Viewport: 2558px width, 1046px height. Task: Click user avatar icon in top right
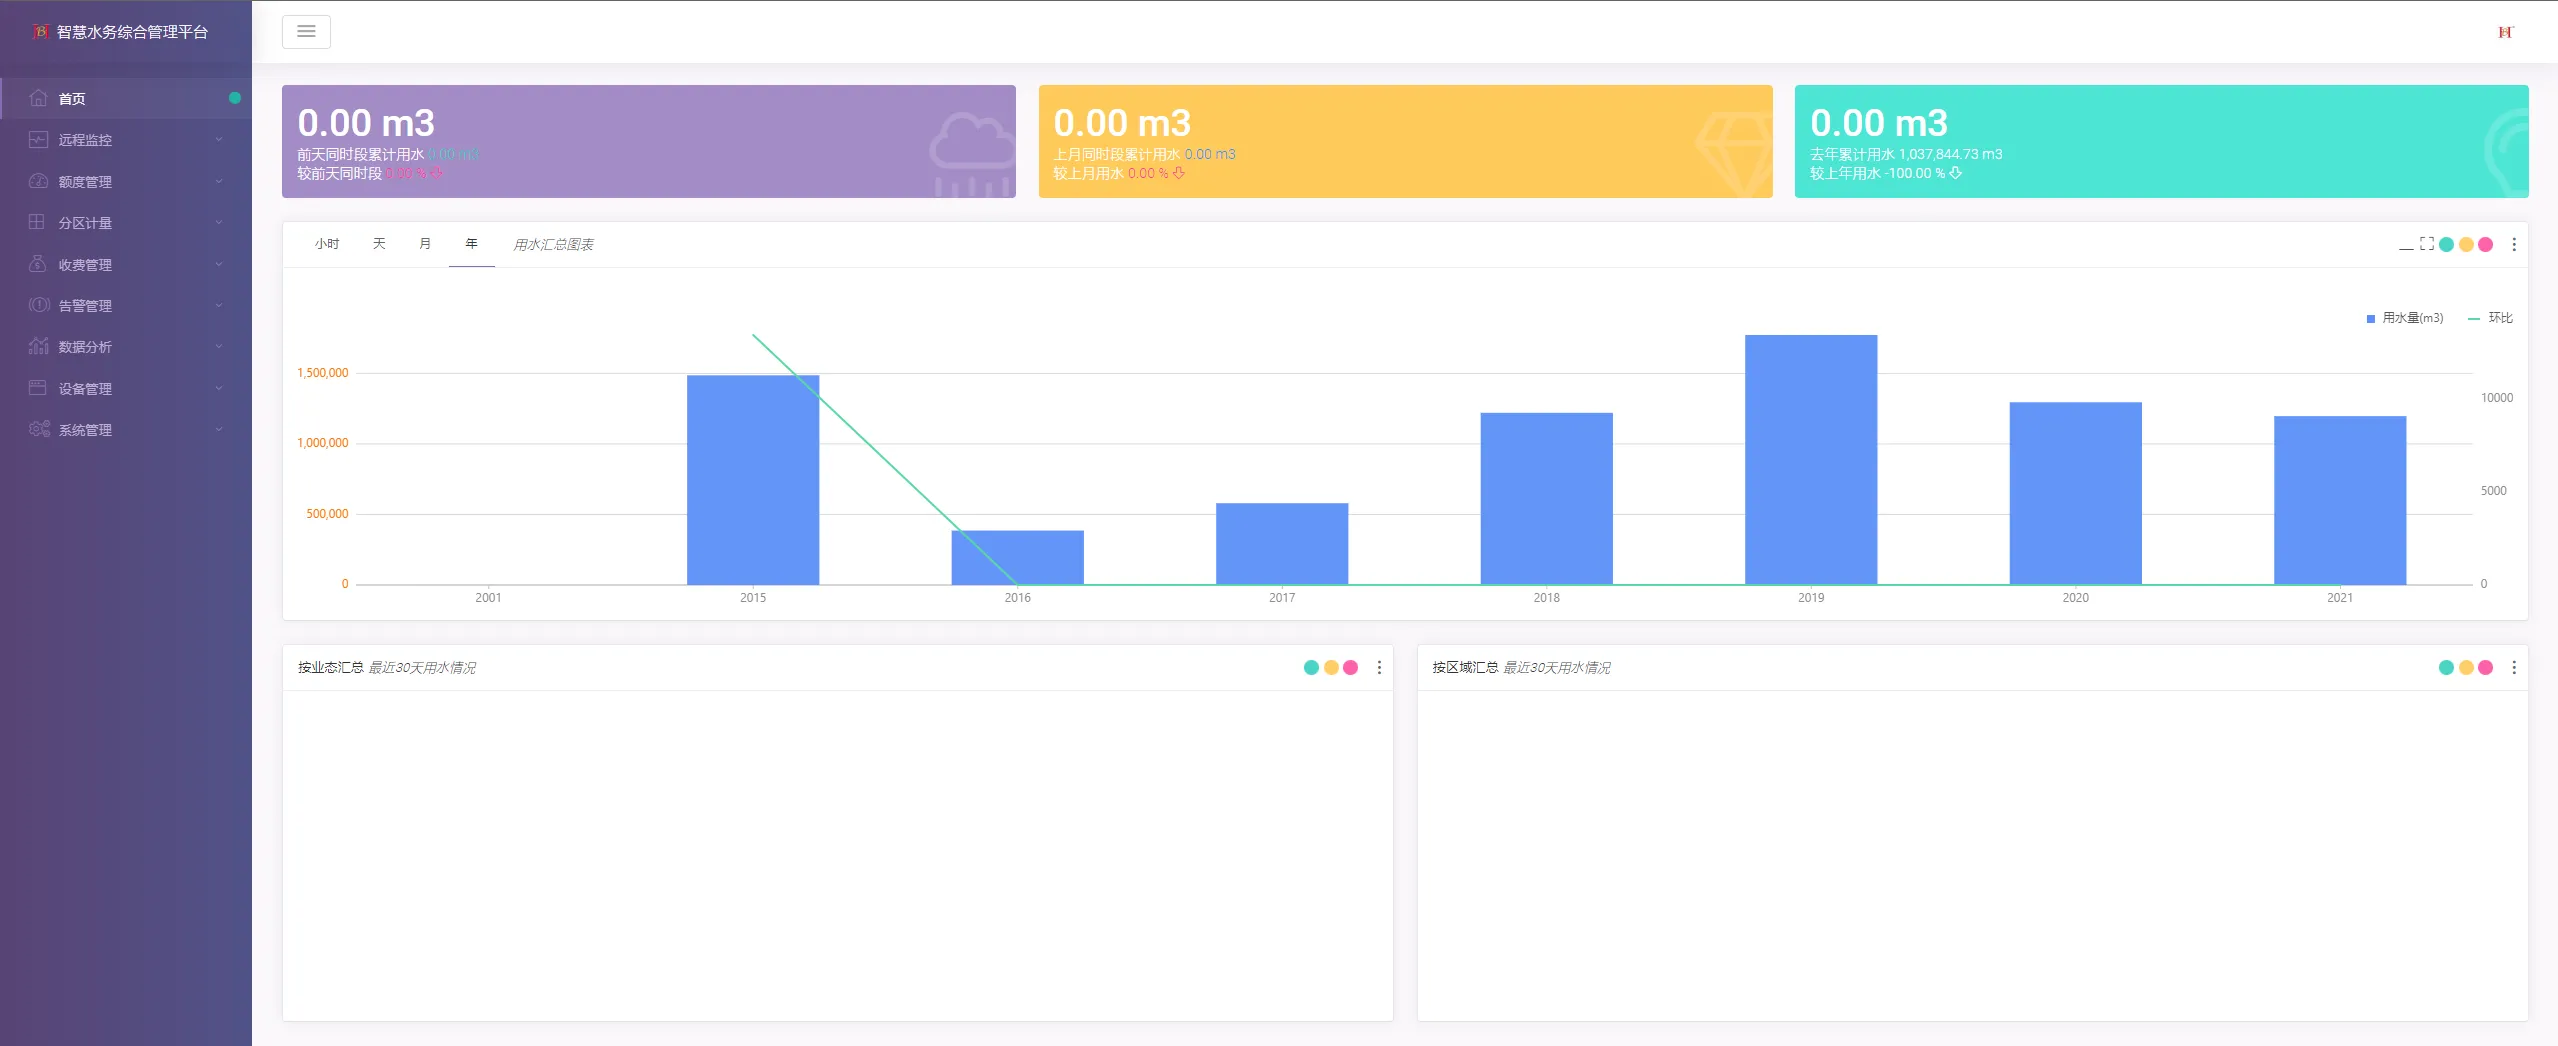(x=2505, y=32)
